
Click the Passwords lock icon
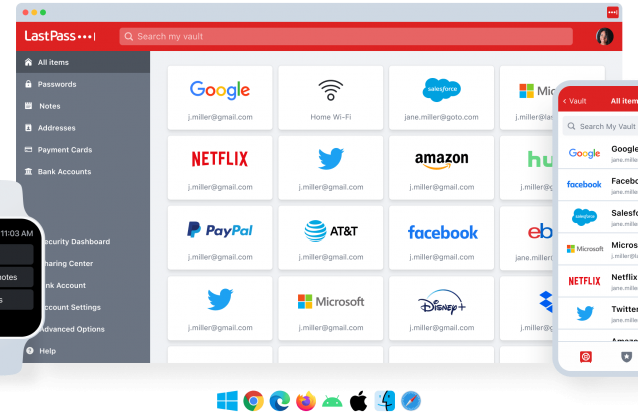click(x=28, y=84)
